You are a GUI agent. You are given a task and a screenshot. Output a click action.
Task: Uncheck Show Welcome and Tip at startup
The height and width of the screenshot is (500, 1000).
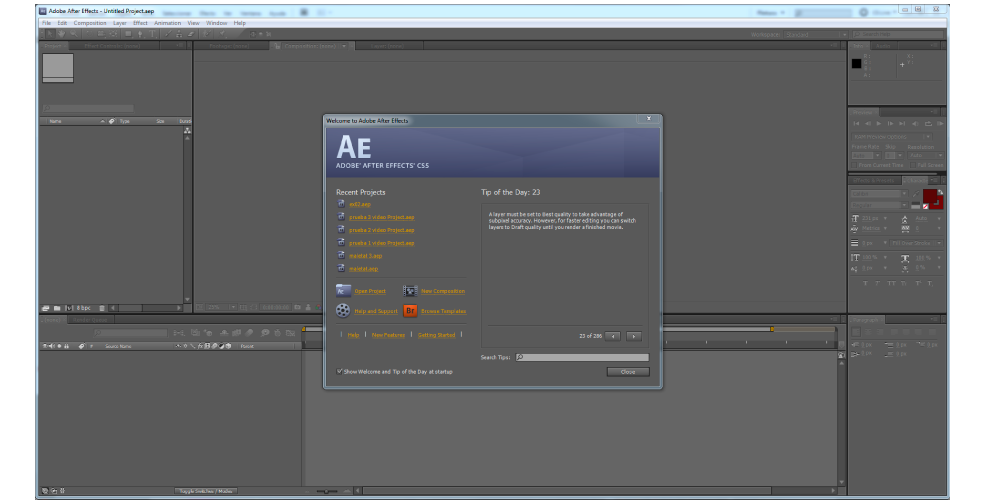coord(339,371)
